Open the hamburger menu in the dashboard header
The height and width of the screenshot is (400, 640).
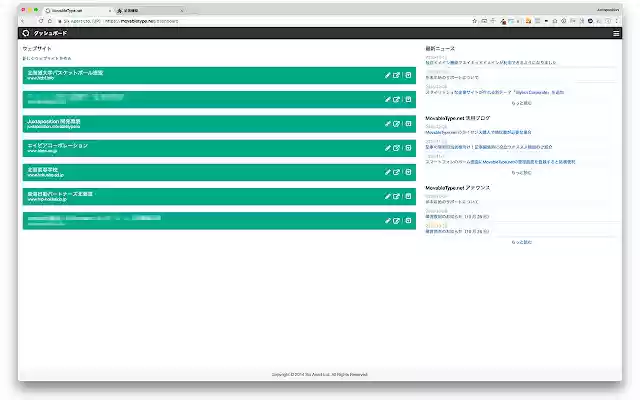616,33
